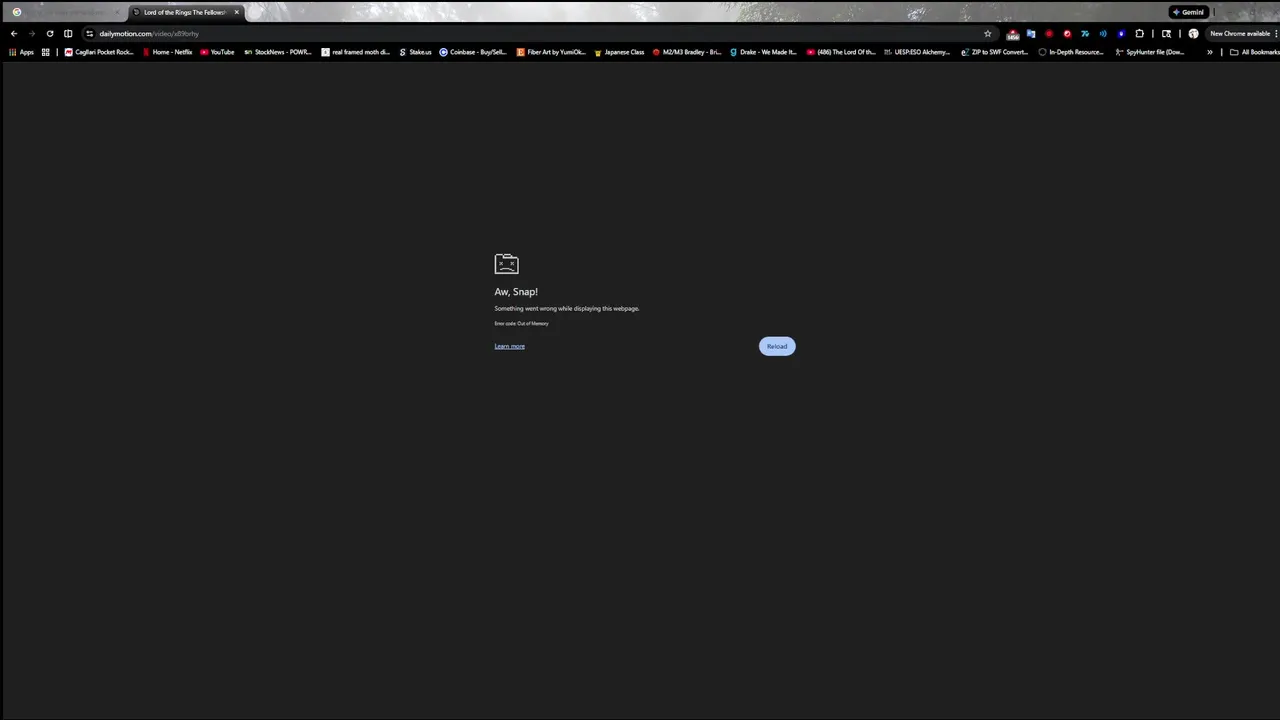The height and width of the screenshot is (720, 1280).
Task: Open the Cagliari Pocket Rock bookmark
Action: 98,52
